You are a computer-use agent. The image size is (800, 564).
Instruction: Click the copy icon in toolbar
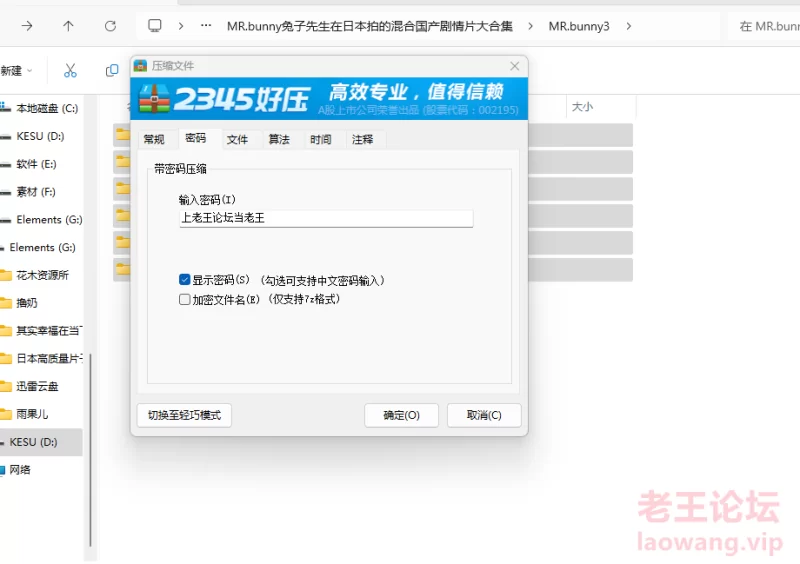112,70
